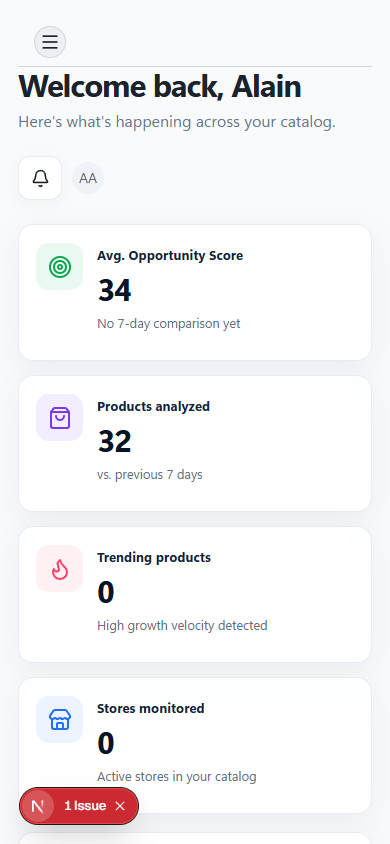Click the blue storefront icon
Viewport: 390px width, 844px height.
(60, 720)
